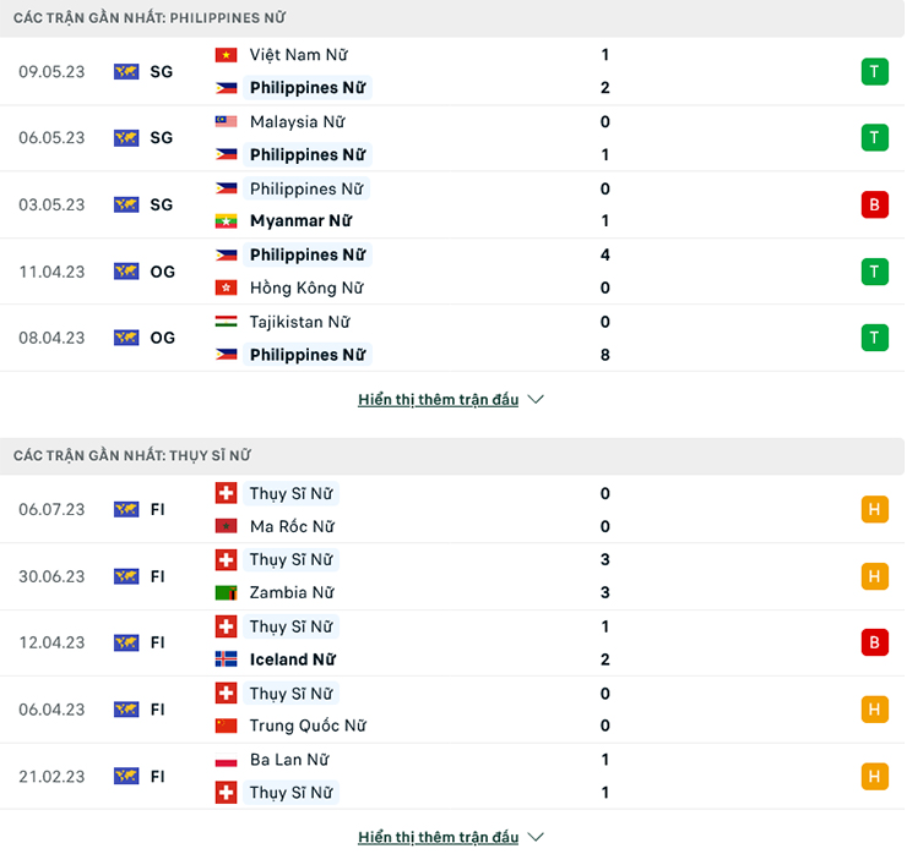Select the 30.06.23 Zambia Nữ match row

[450, 577]
